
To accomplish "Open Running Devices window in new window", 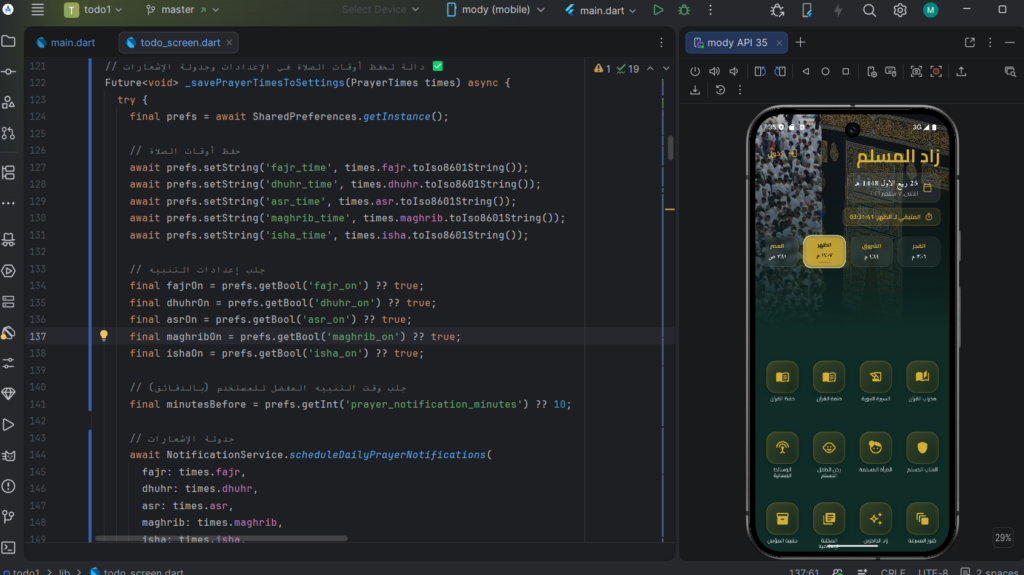I will click(970, 42).
